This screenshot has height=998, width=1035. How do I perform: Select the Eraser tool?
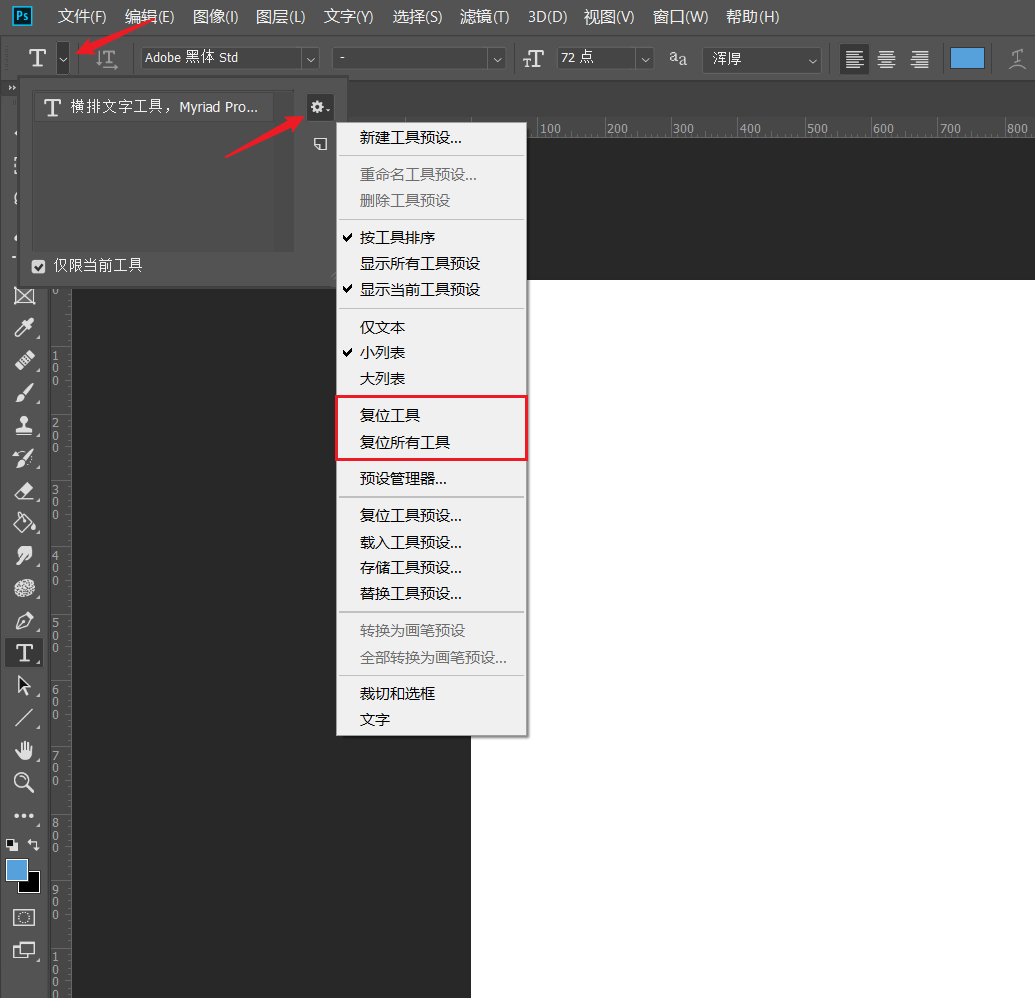(x=24, y=491)
